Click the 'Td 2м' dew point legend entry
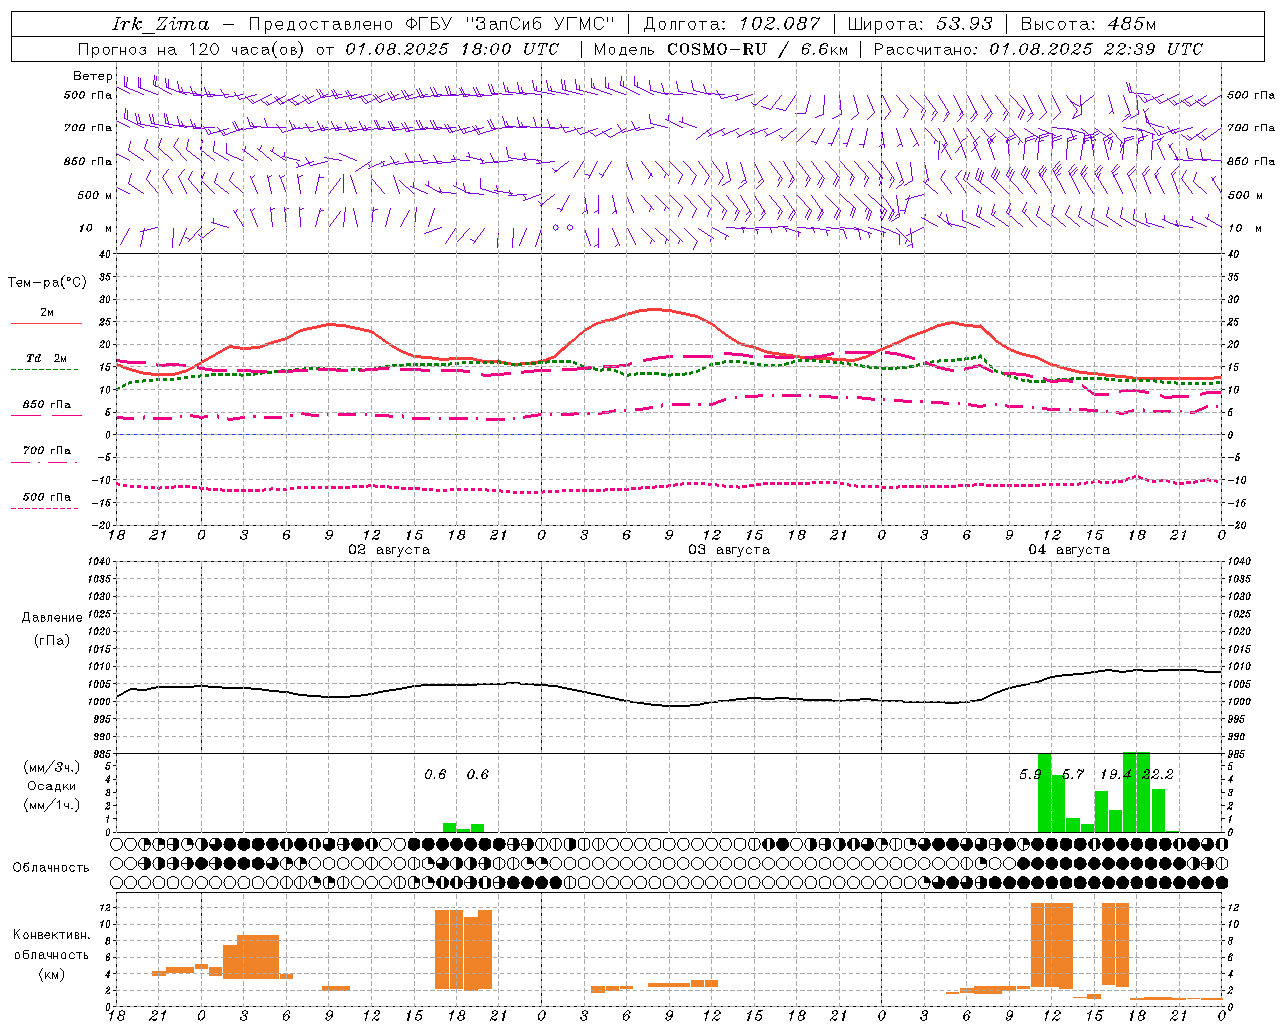The height and width of the screenshot is (1024, 1280). [x=47, y=358]
